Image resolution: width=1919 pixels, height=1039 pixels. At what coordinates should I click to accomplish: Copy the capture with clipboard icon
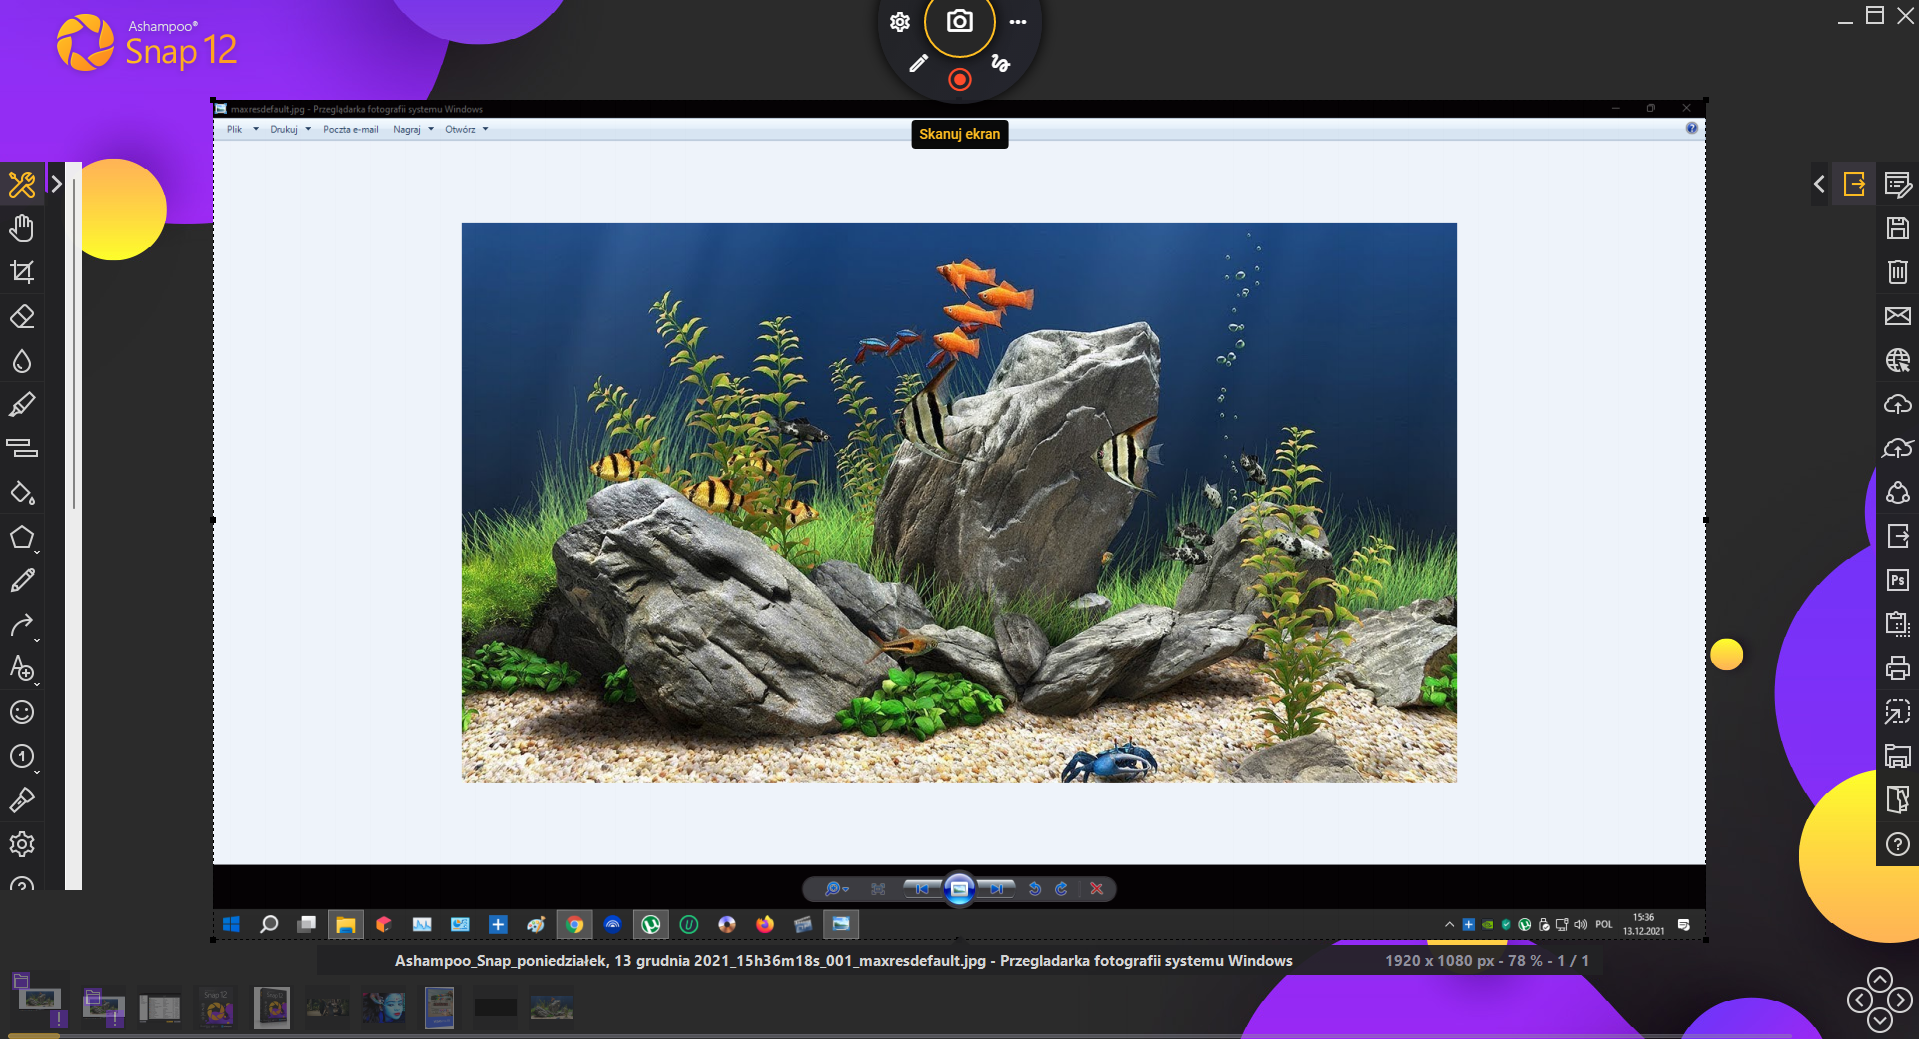pyautogui.click(x=1898, y=624)
